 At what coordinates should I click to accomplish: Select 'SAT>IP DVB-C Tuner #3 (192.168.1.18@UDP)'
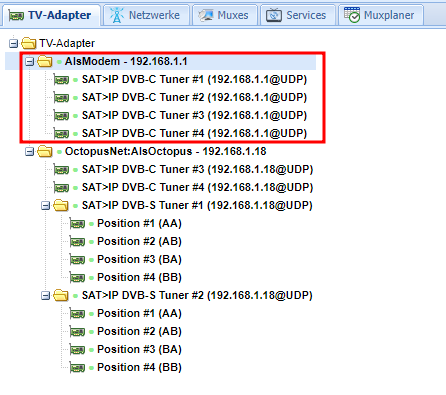[198, 170]
